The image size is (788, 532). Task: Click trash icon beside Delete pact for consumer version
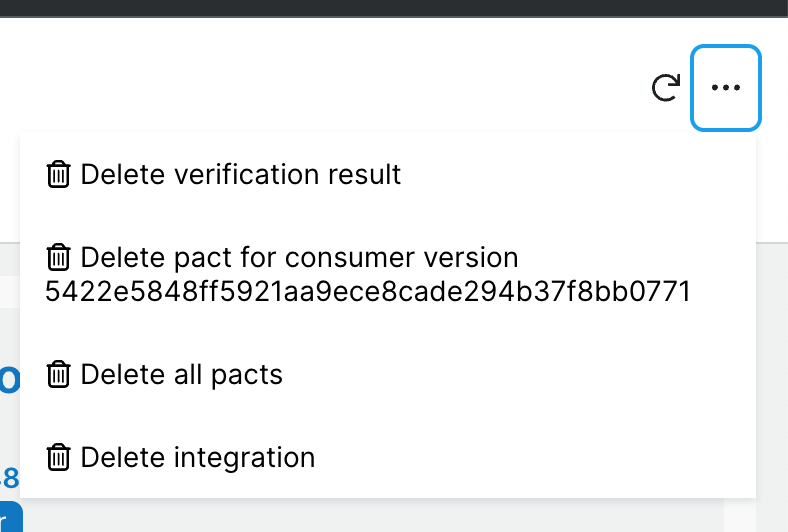tap(59, 258)
